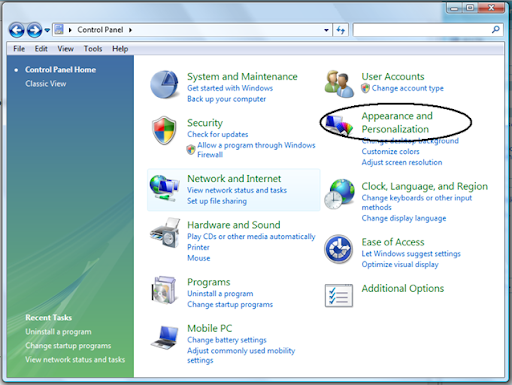Click Uninstall a program under Programs
The image size is (512, 385).
220,294
